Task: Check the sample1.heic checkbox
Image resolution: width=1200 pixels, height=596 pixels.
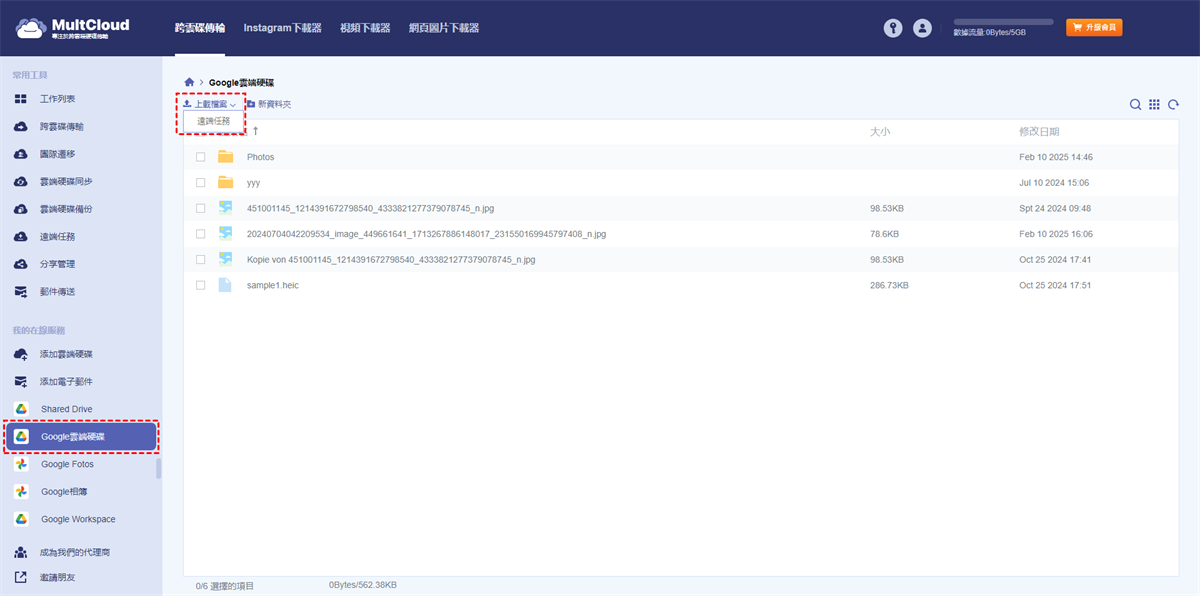Action: point(201,285)
